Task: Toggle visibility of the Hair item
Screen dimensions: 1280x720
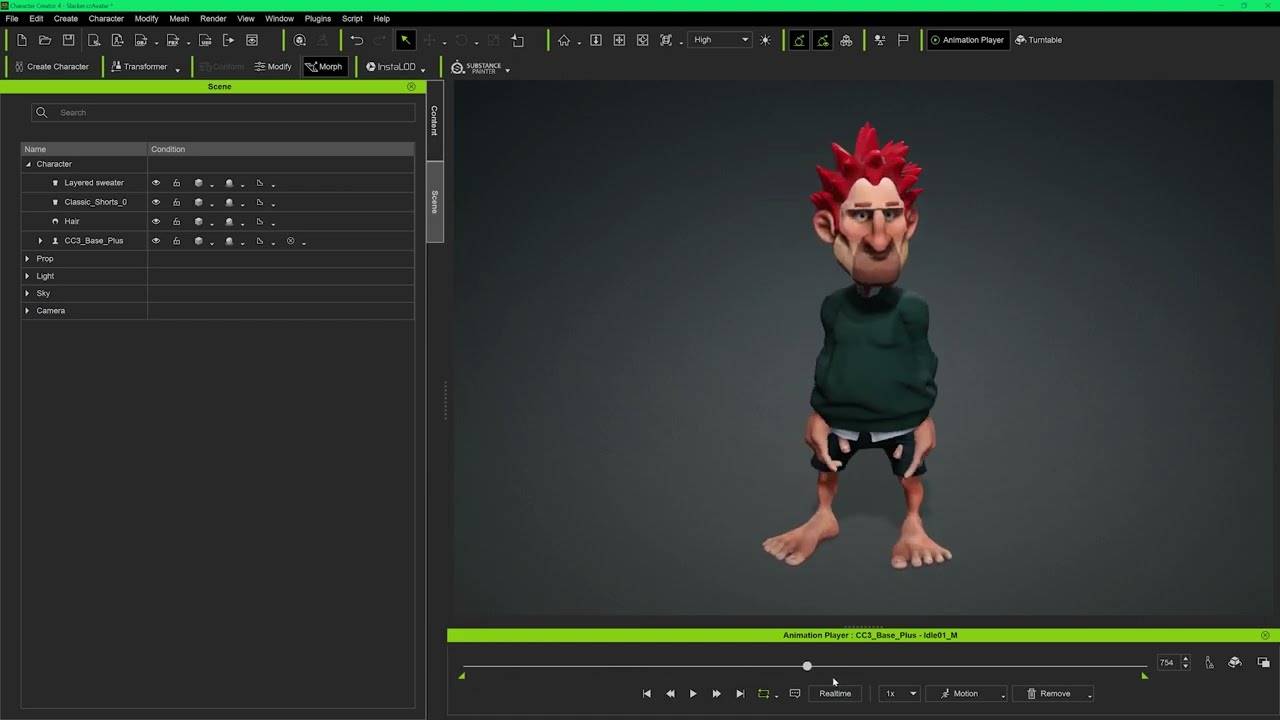Action: coord(156,221)
